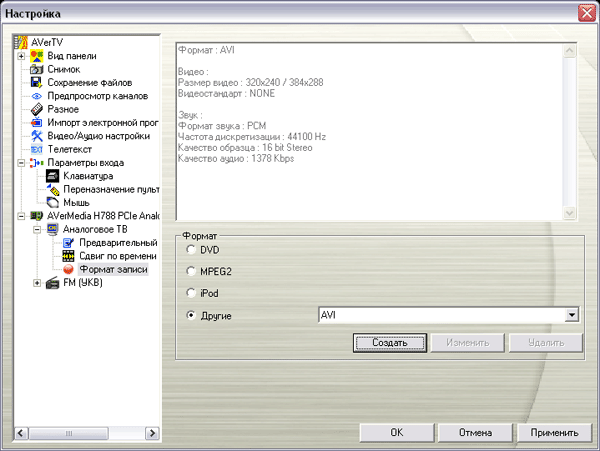This screenshot has height=451, width=600.
Task: Select Формат записи tree item
Action: click(113, 269)
